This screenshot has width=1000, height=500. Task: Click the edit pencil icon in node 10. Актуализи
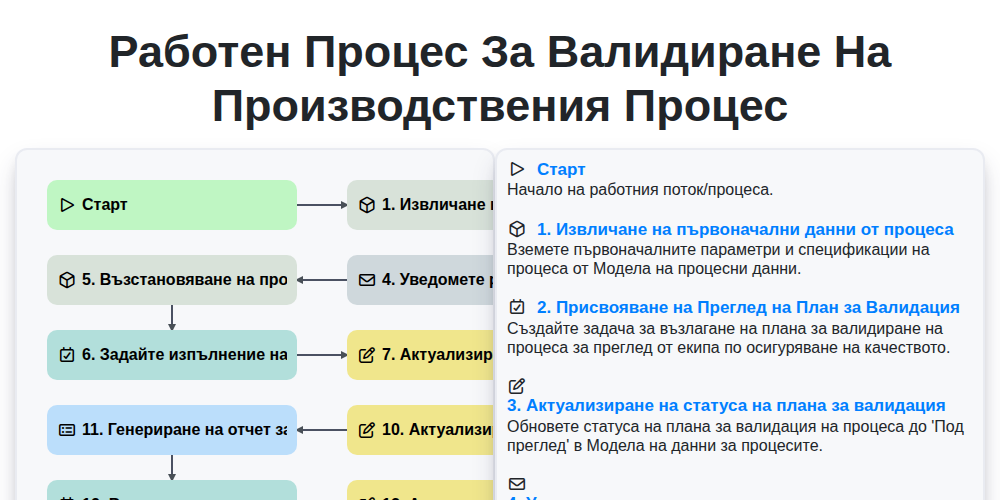(x=367, y=430)
